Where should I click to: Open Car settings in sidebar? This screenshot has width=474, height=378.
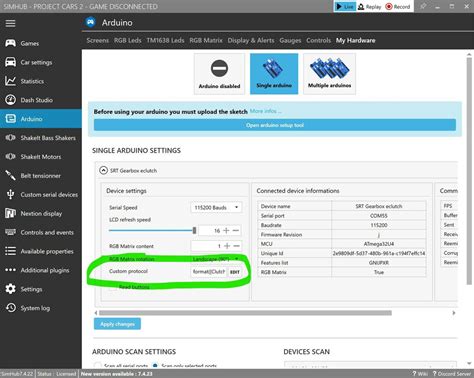(x=41, y=62)
